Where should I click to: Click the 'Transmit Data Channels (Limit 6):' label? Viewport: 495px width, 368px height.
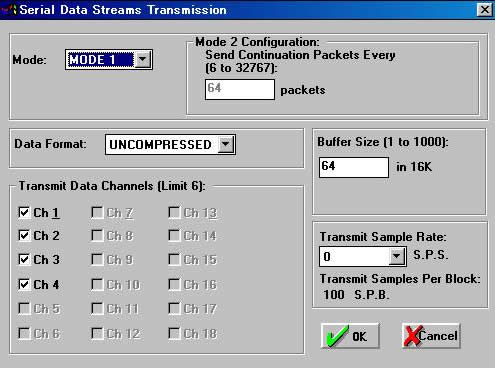(112, 186)
